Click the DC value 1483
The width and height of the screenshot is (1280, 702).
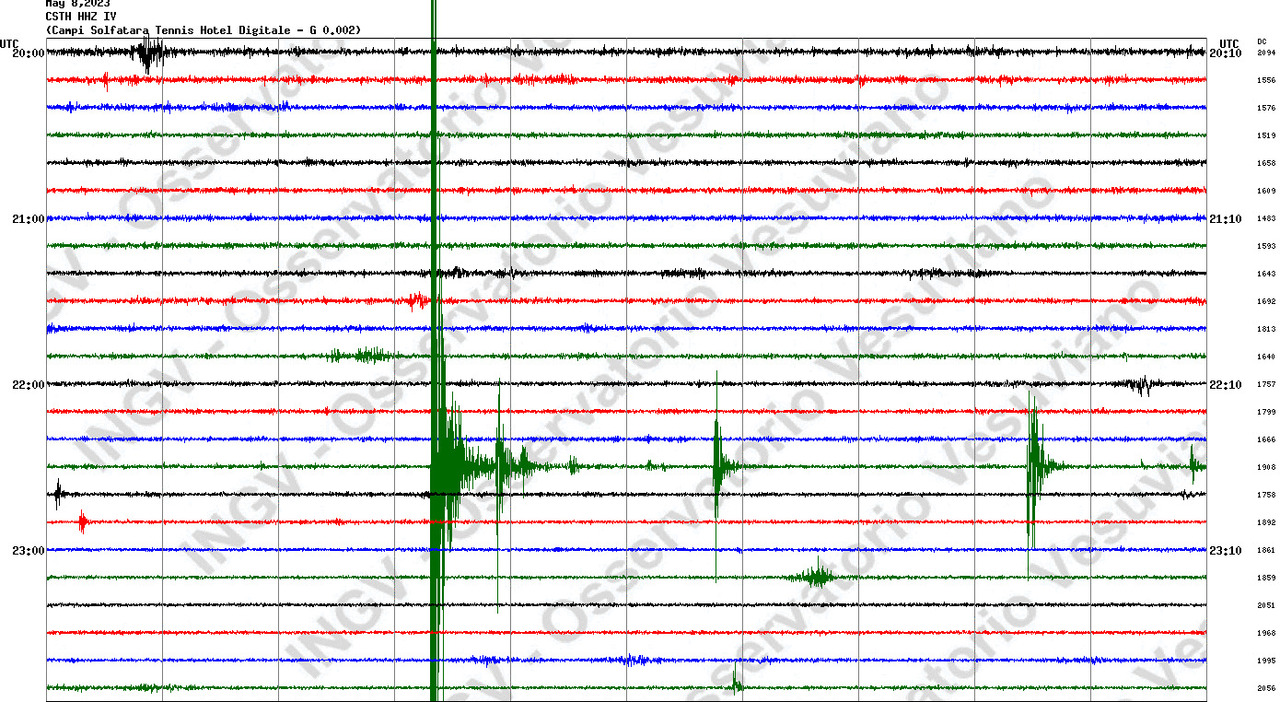1266,219
